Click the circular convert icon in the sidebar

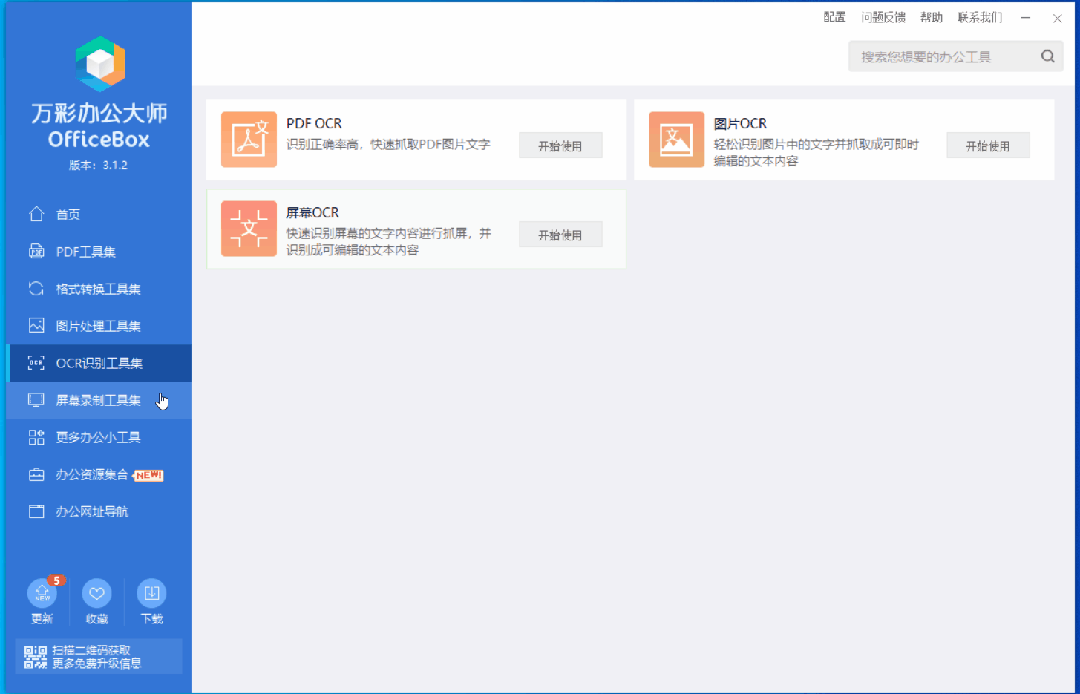click(37, 288)
